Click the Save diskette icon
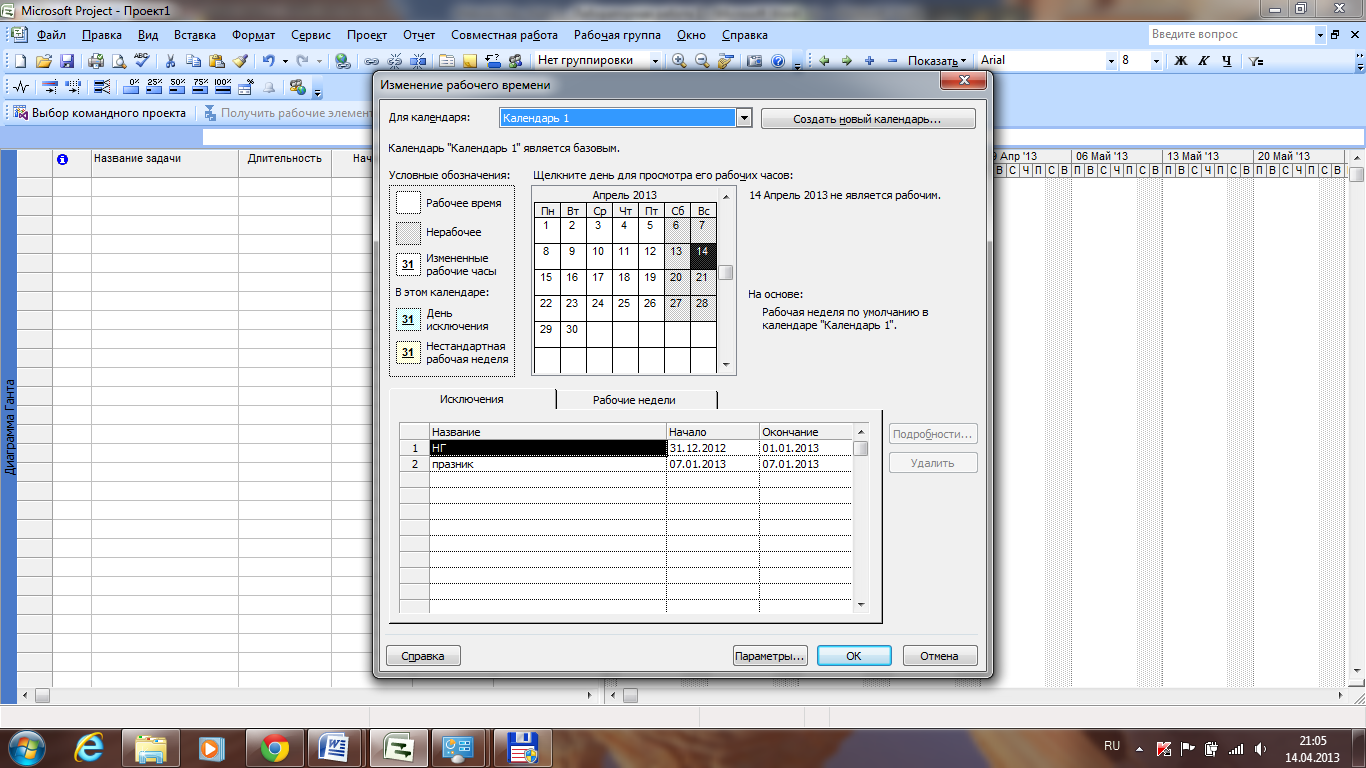Image resolution: width=1366 pixels, height=768 pixels. [x=67, y=61]
